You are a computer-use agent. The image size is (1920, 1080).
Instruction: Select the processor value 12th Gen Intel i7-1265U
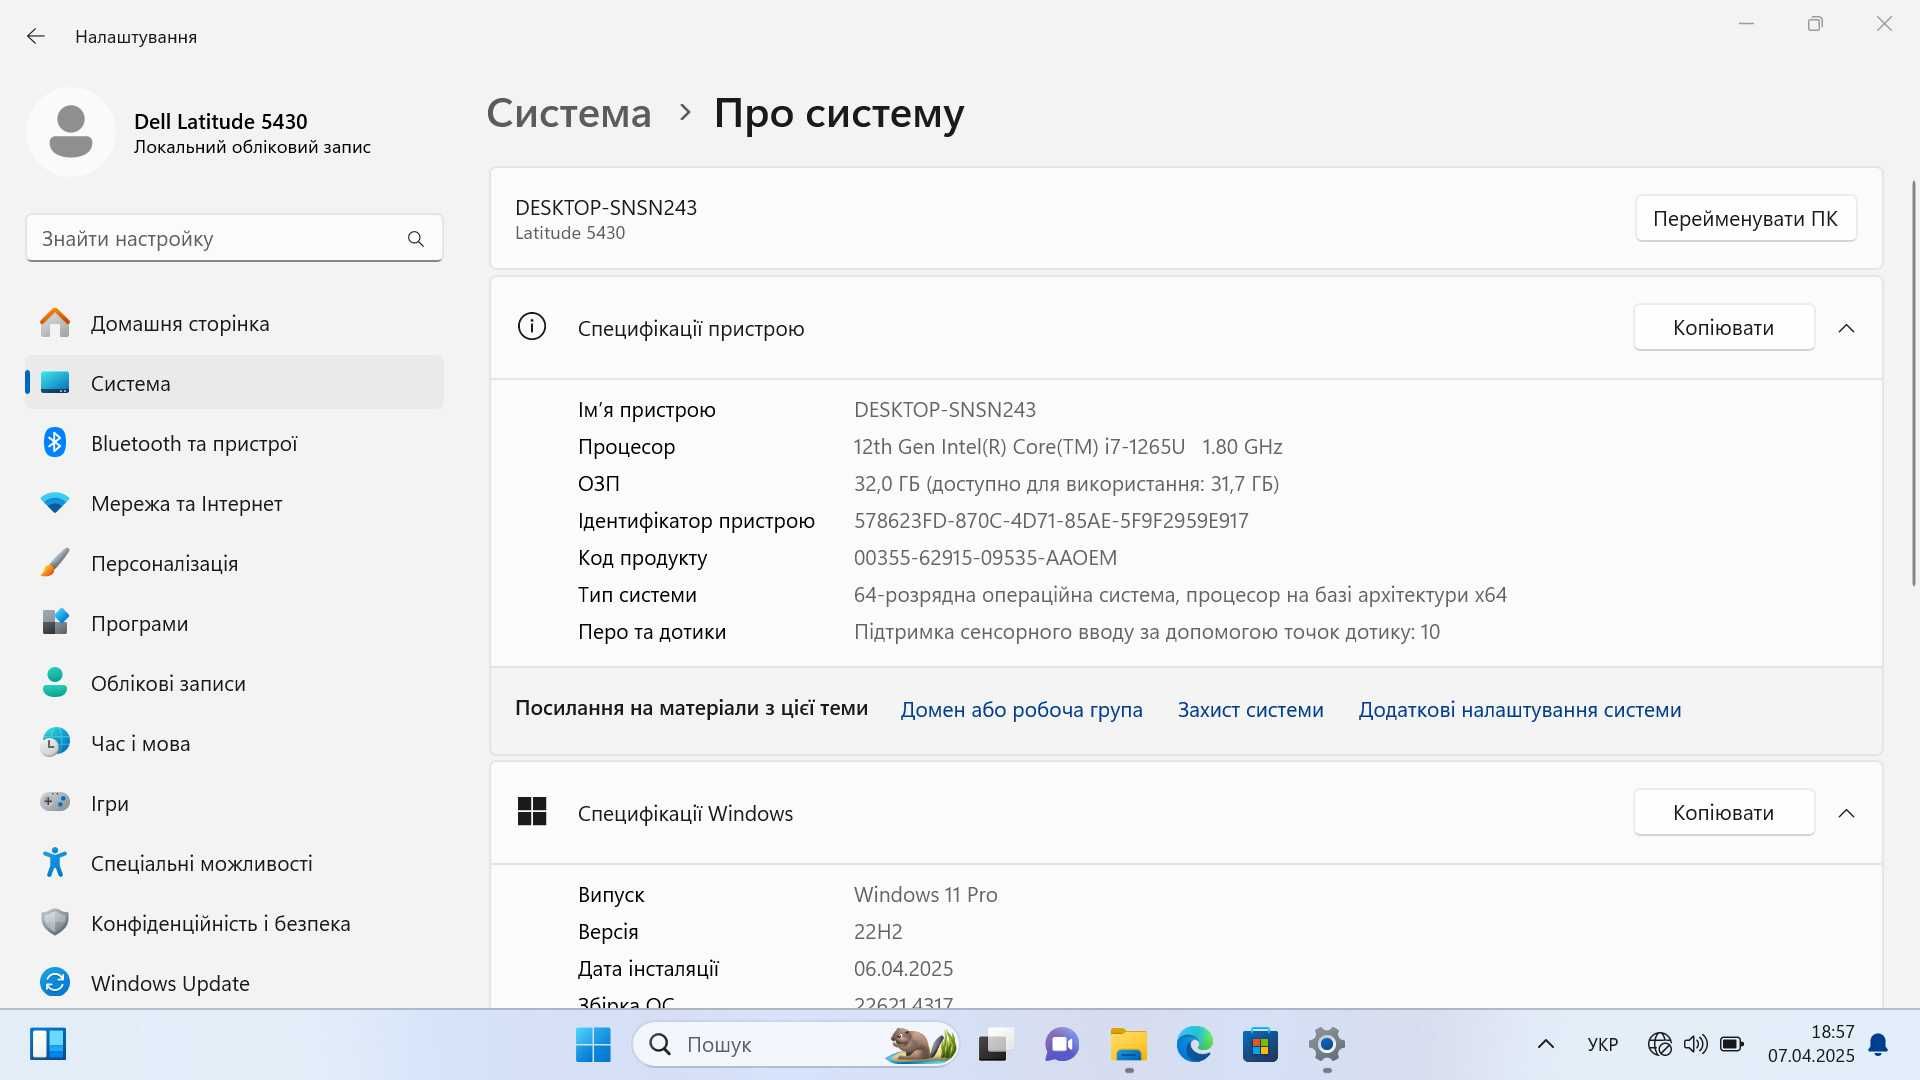(x=1068, y=447)
